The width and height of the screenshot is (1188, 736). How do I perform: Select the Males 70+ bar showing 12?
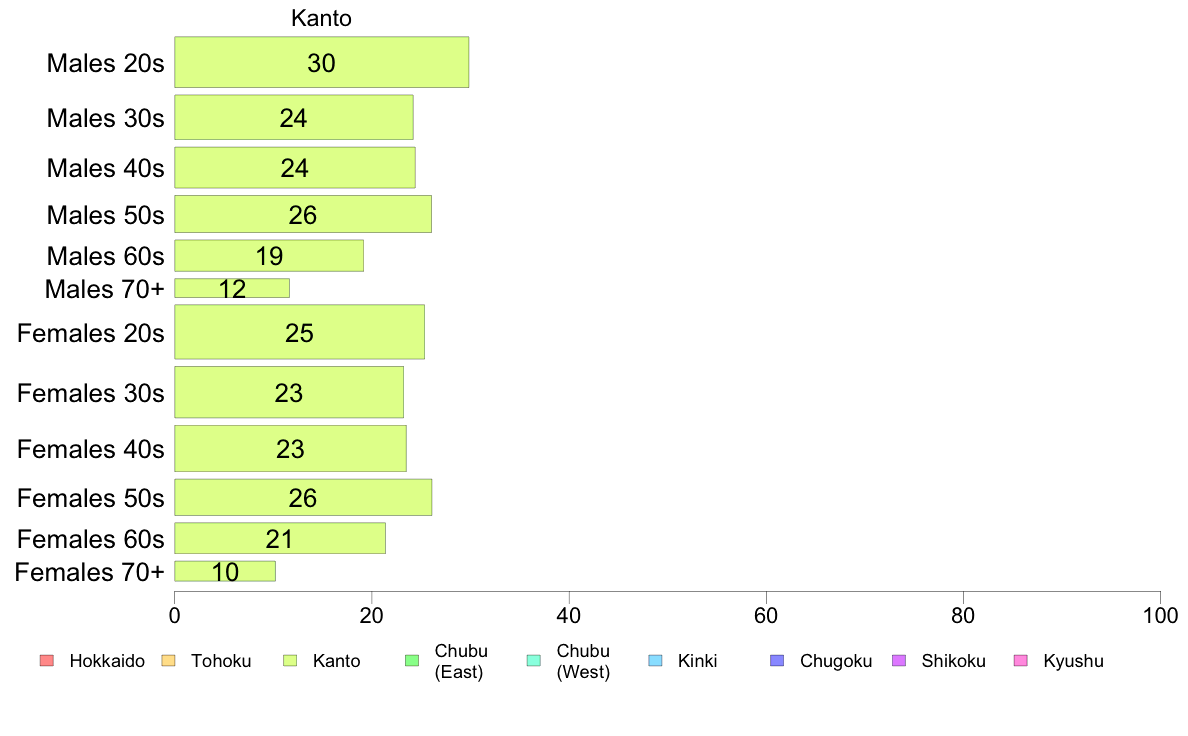(x=232, y=288)
